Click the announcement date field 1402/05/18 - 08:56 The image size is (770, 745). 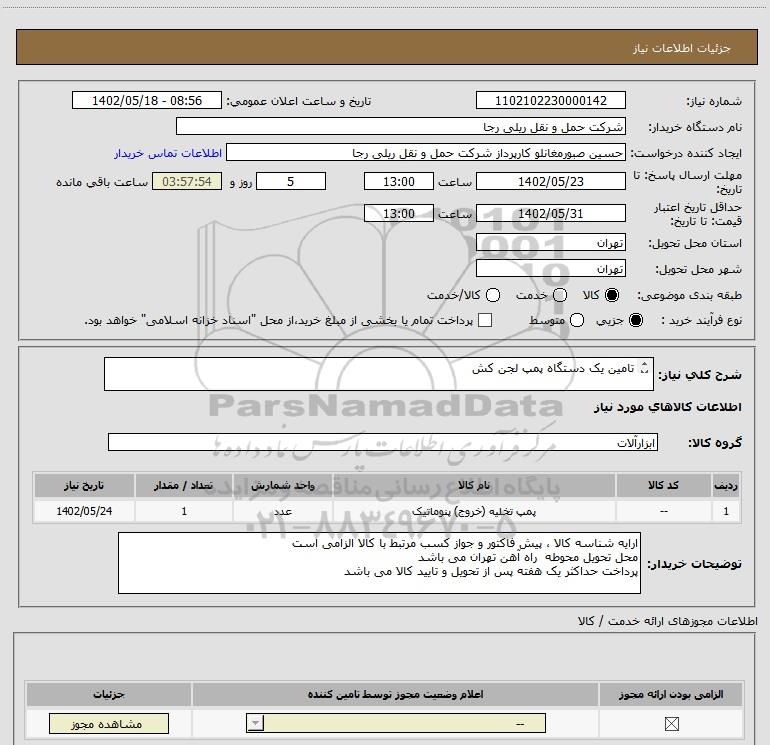[147, 100]
